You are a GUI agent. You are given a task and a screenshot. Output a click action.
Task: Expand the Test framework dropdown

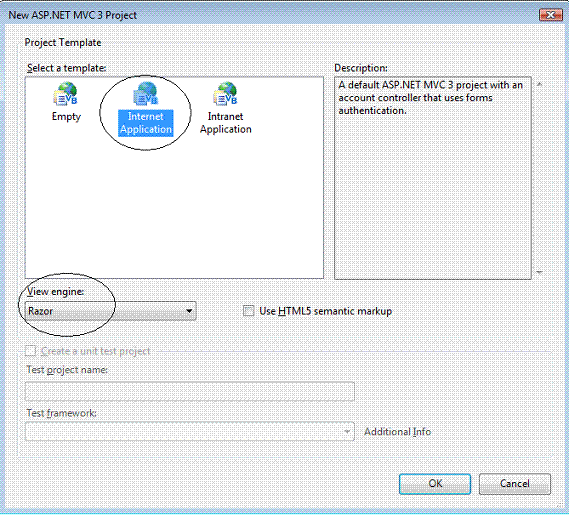pyautogui.click(x=189, y=431)
